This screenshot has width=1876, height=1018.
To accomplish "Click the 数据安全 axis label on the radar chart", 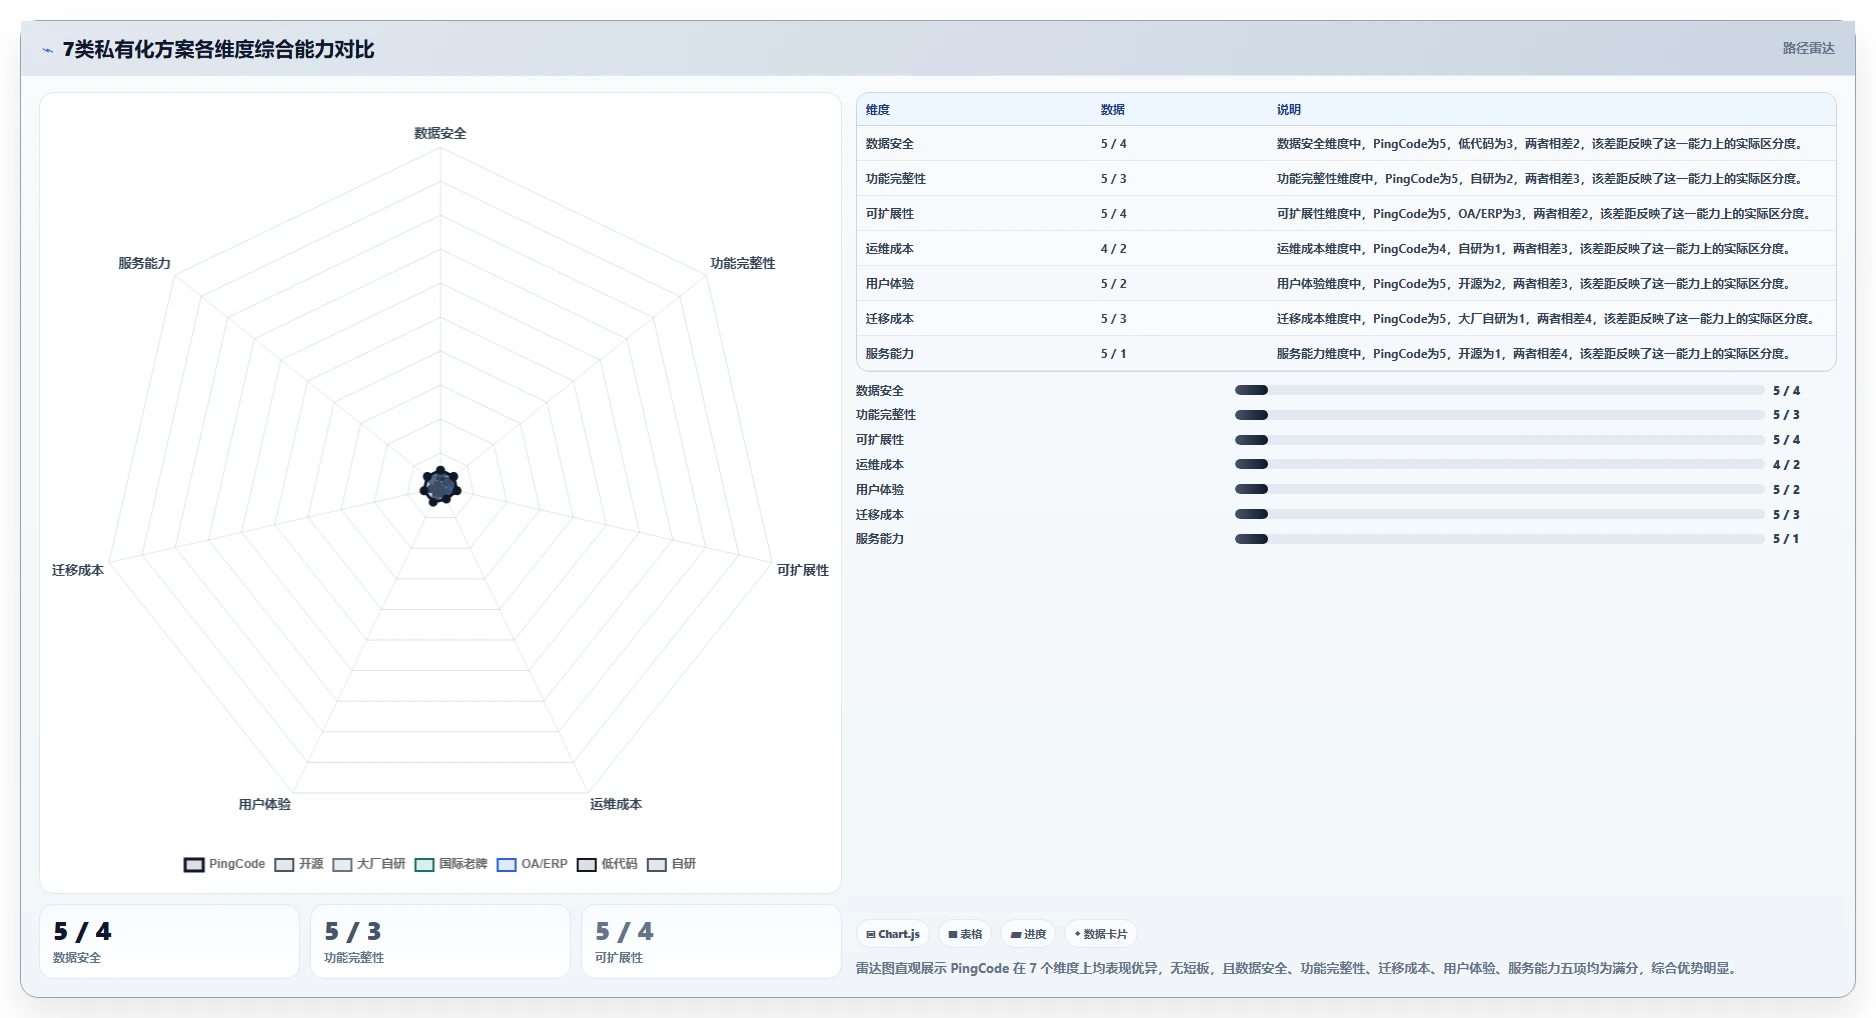I will [440, 133].
